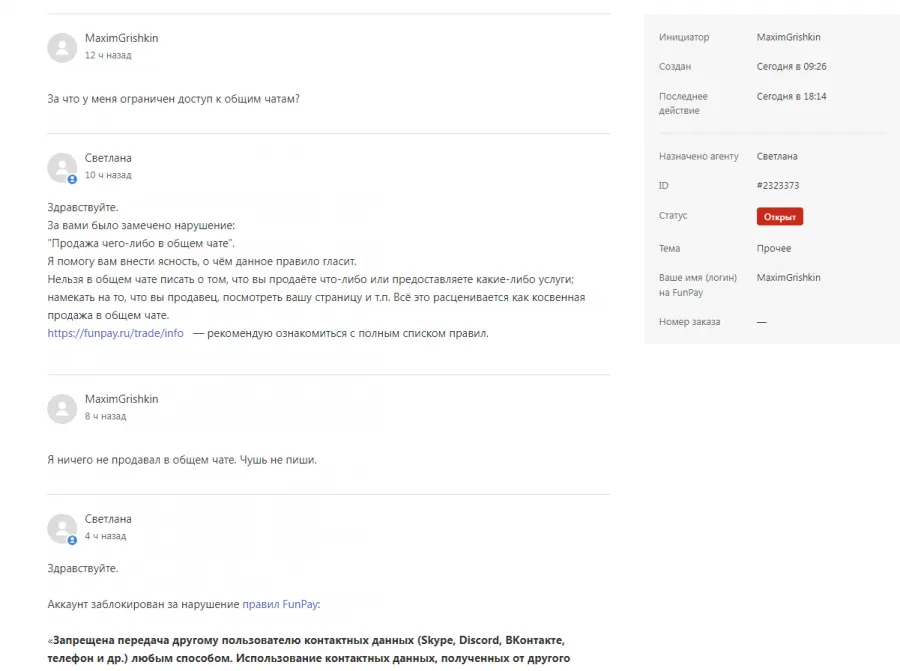Screen dimensions: 900x671
Task: Click the message 'Я ничего не продавал в общем чате'
Action: (x=182, y=460)
